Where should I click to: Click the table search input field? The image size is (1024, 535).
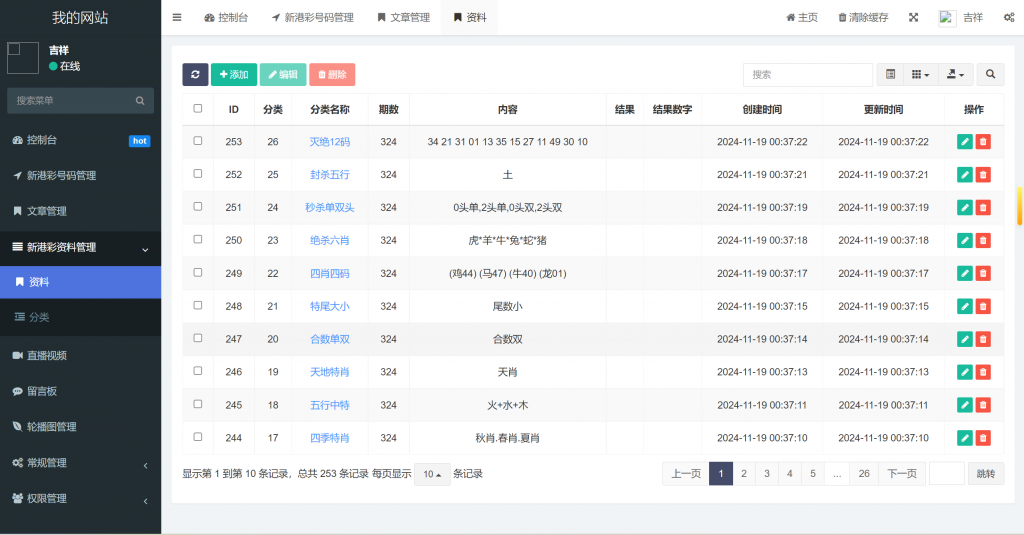coord(807,75)
